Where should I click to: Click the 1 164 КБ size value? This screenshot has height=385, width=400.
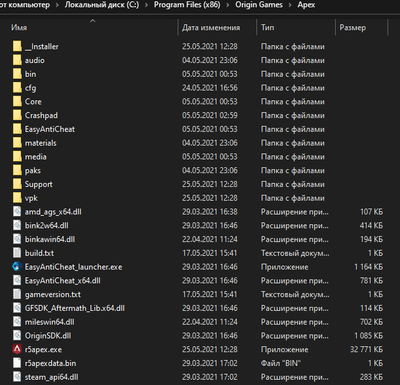coord(369,267)
